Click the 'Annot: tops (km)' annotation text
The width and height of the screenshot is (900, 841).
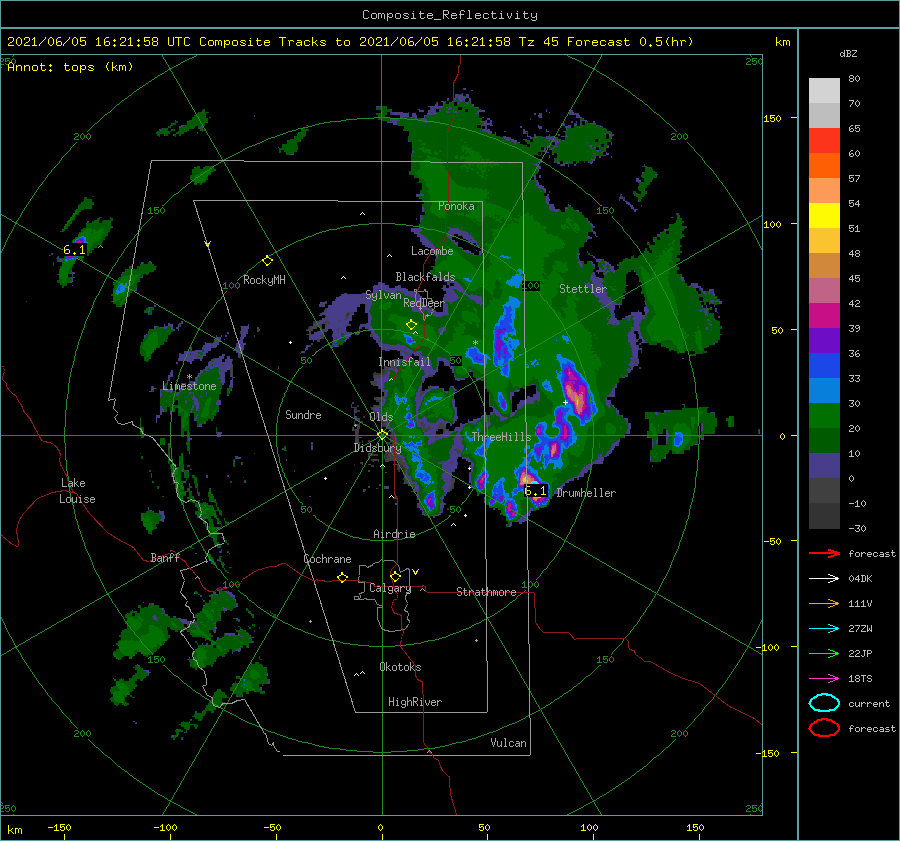[70, 67]
